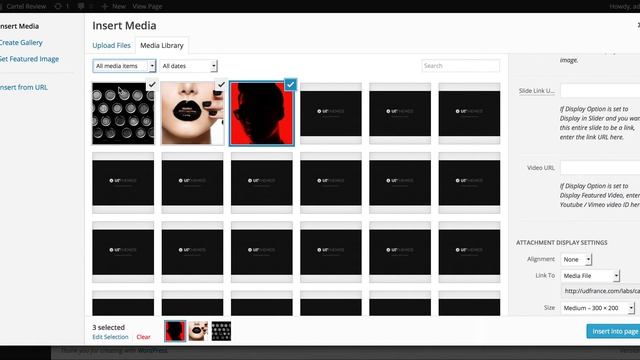Screen dimensions: 640x360
Task: Open the All media items dropdown
Action: coord(124,66)
